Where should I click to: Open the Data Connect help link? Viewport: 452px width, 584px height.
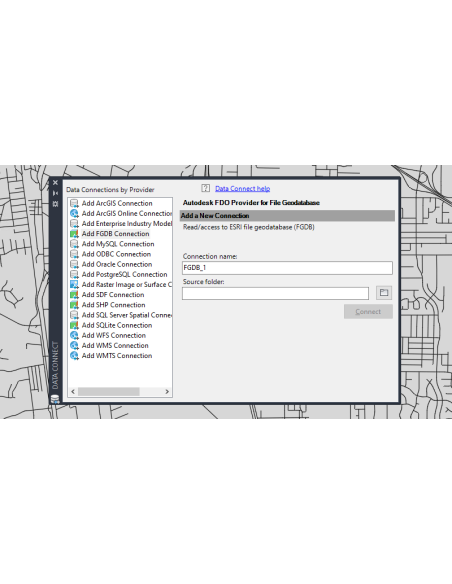(x=242, y=188)
